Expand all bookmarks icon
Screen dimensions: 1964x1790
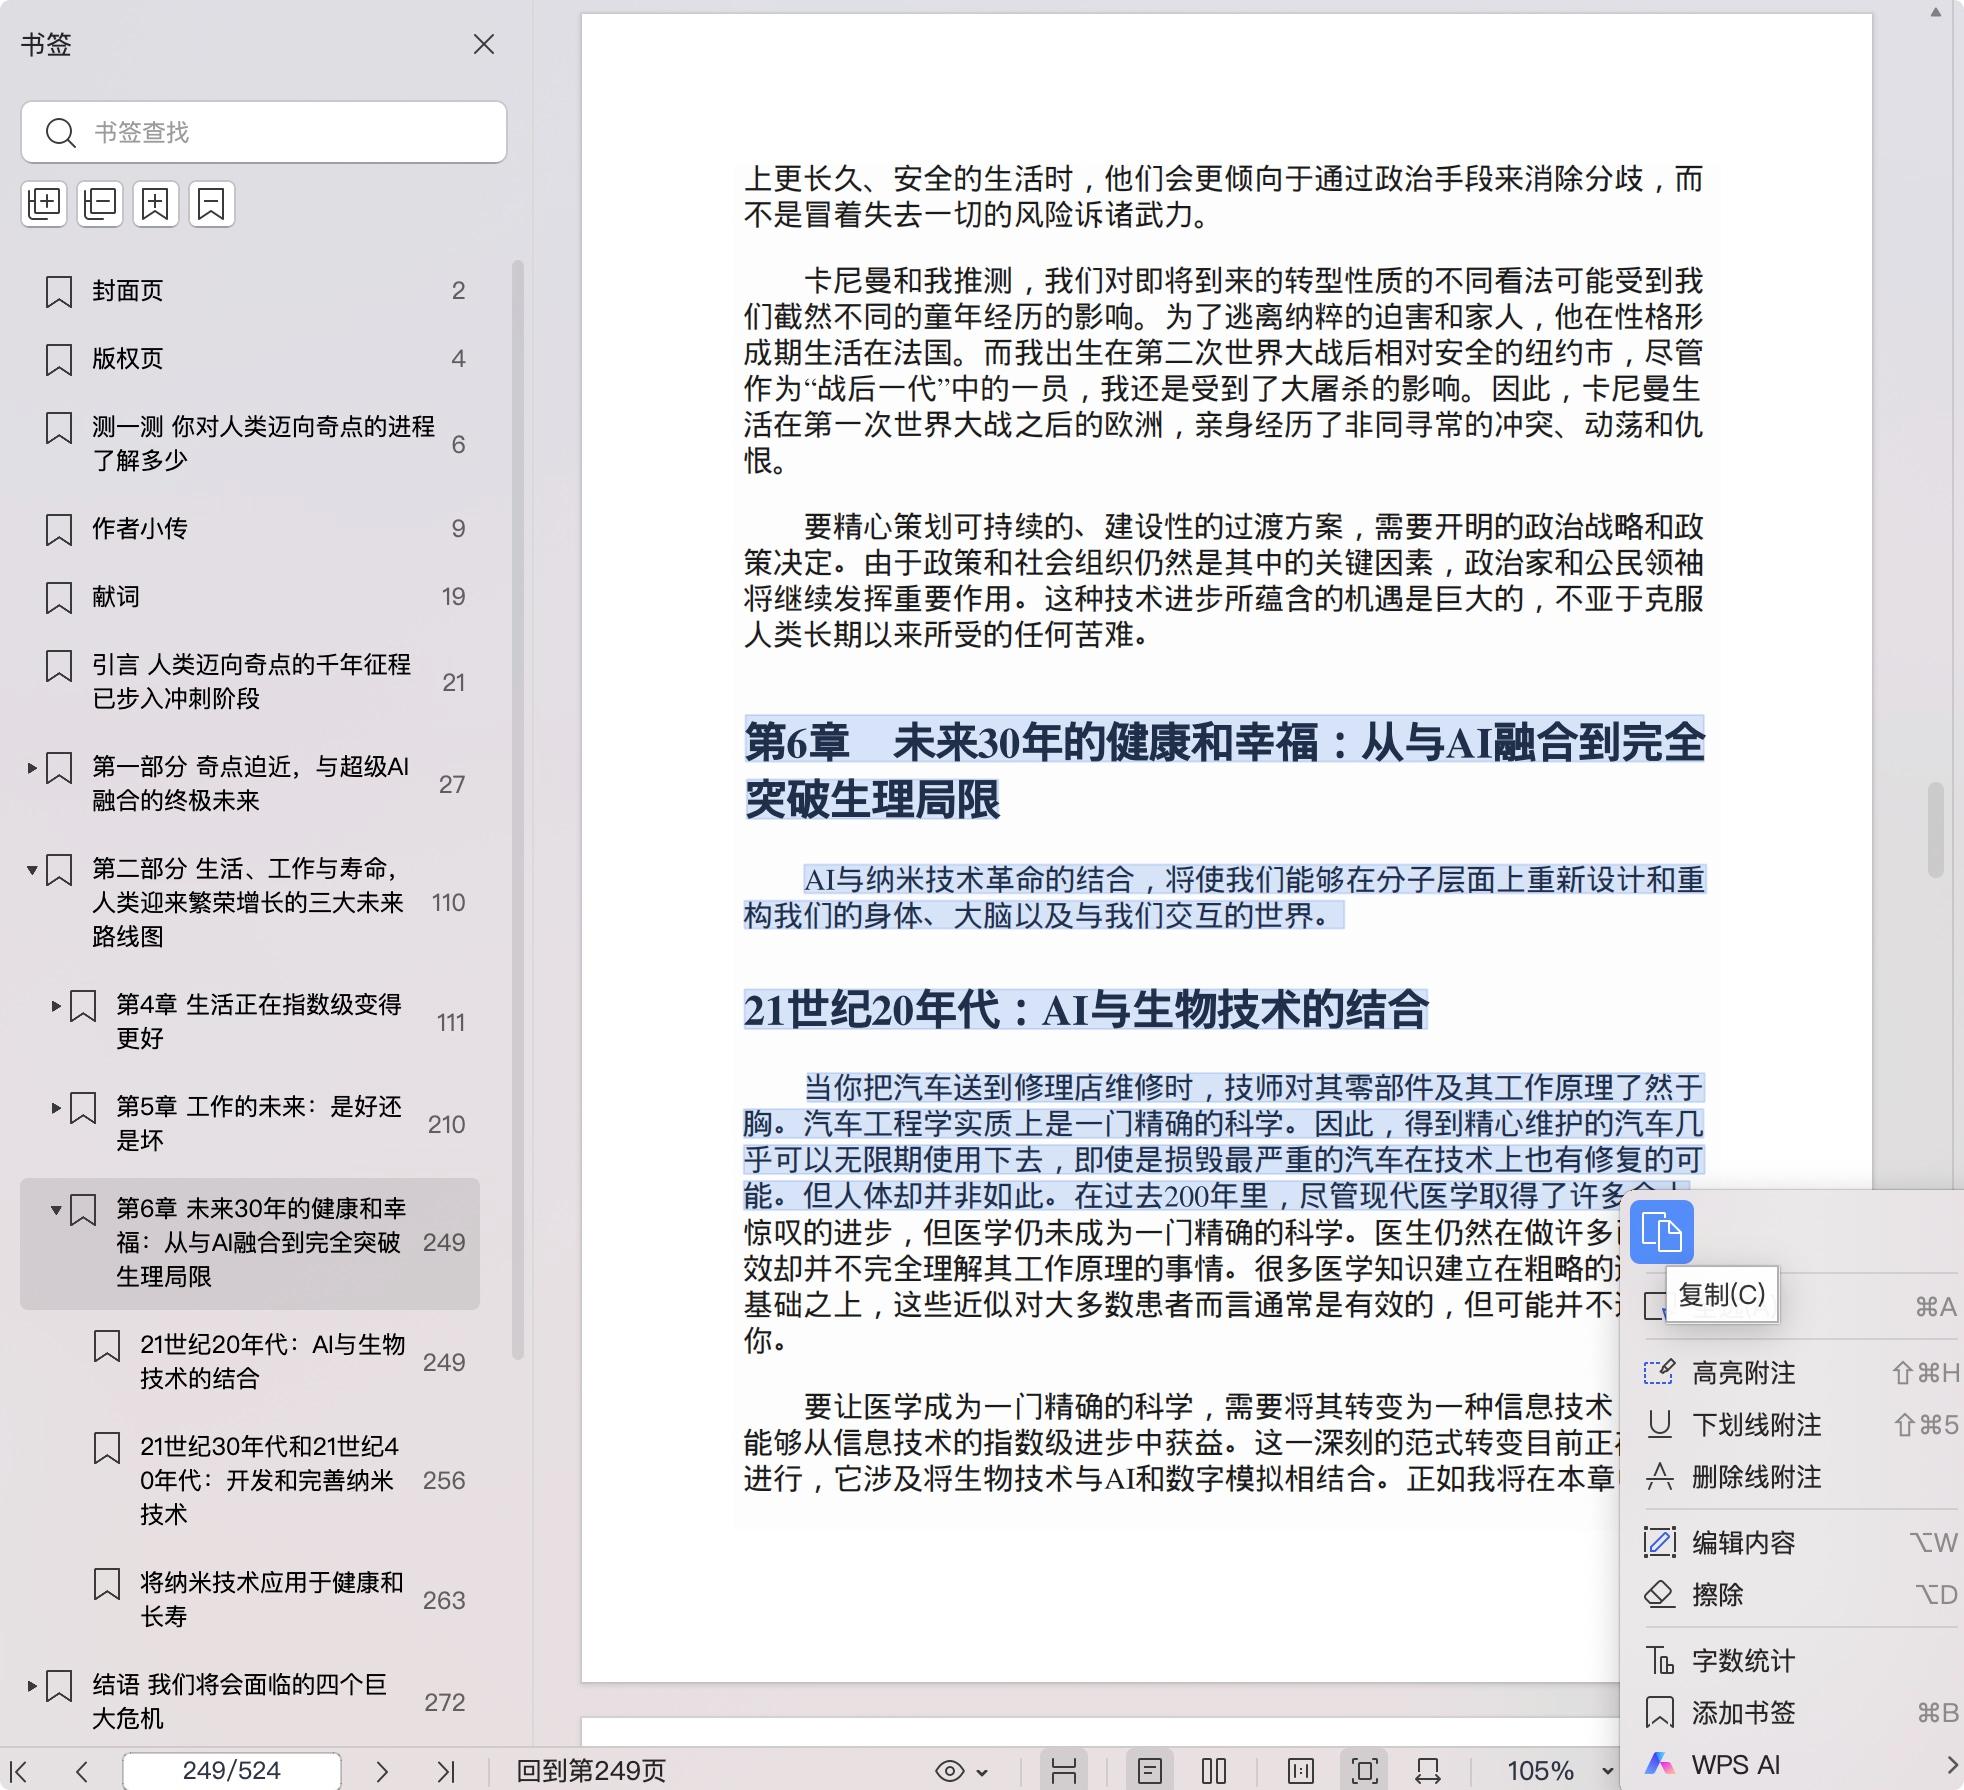coord(44,204)
